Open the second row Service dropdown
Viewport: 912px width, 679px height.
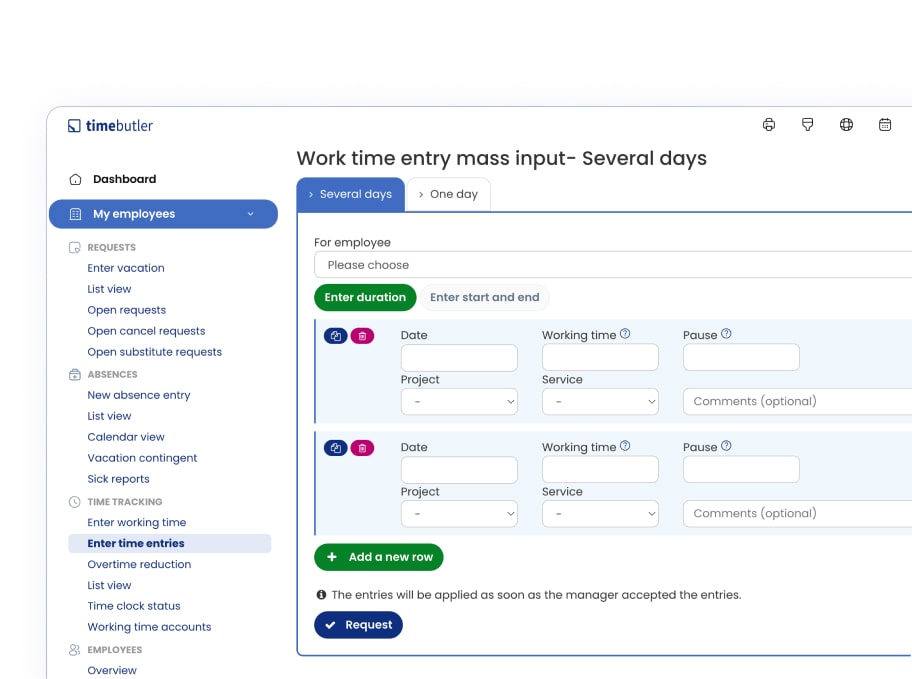(x=600, y=514)
